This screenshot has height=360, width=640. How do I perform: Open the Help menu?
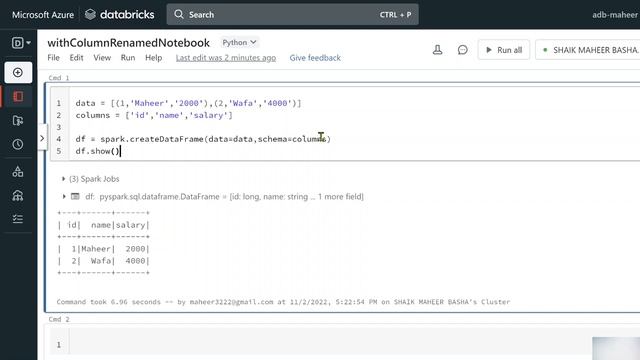(153, 58)
